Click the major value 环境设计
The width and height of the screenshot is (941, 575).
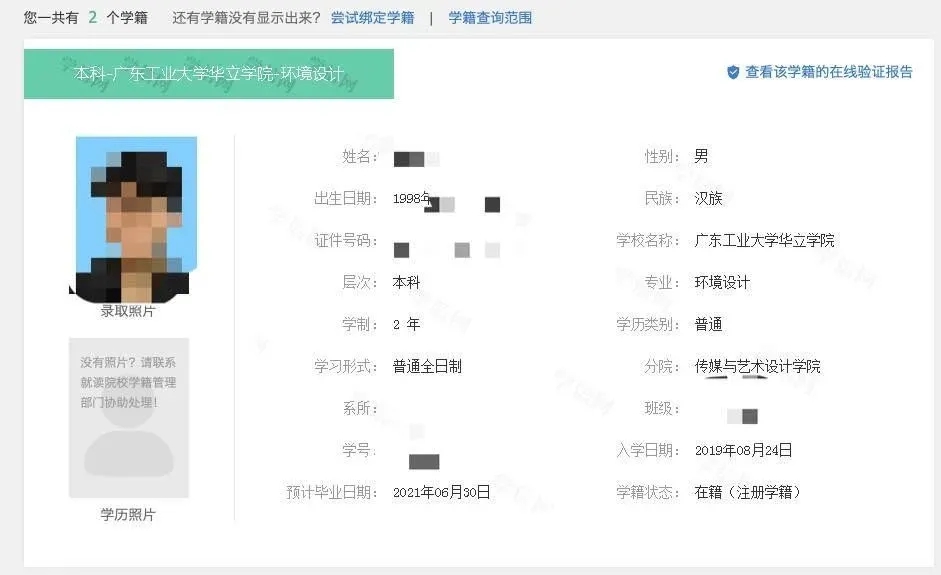pyautogui.click(x=722, y=283)
